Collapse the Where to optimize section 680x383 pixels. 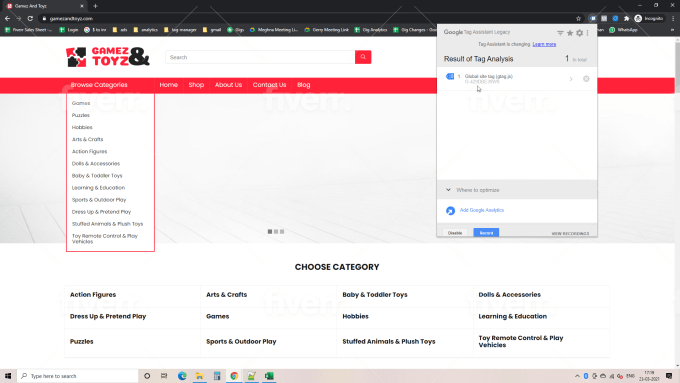(448, 190)
